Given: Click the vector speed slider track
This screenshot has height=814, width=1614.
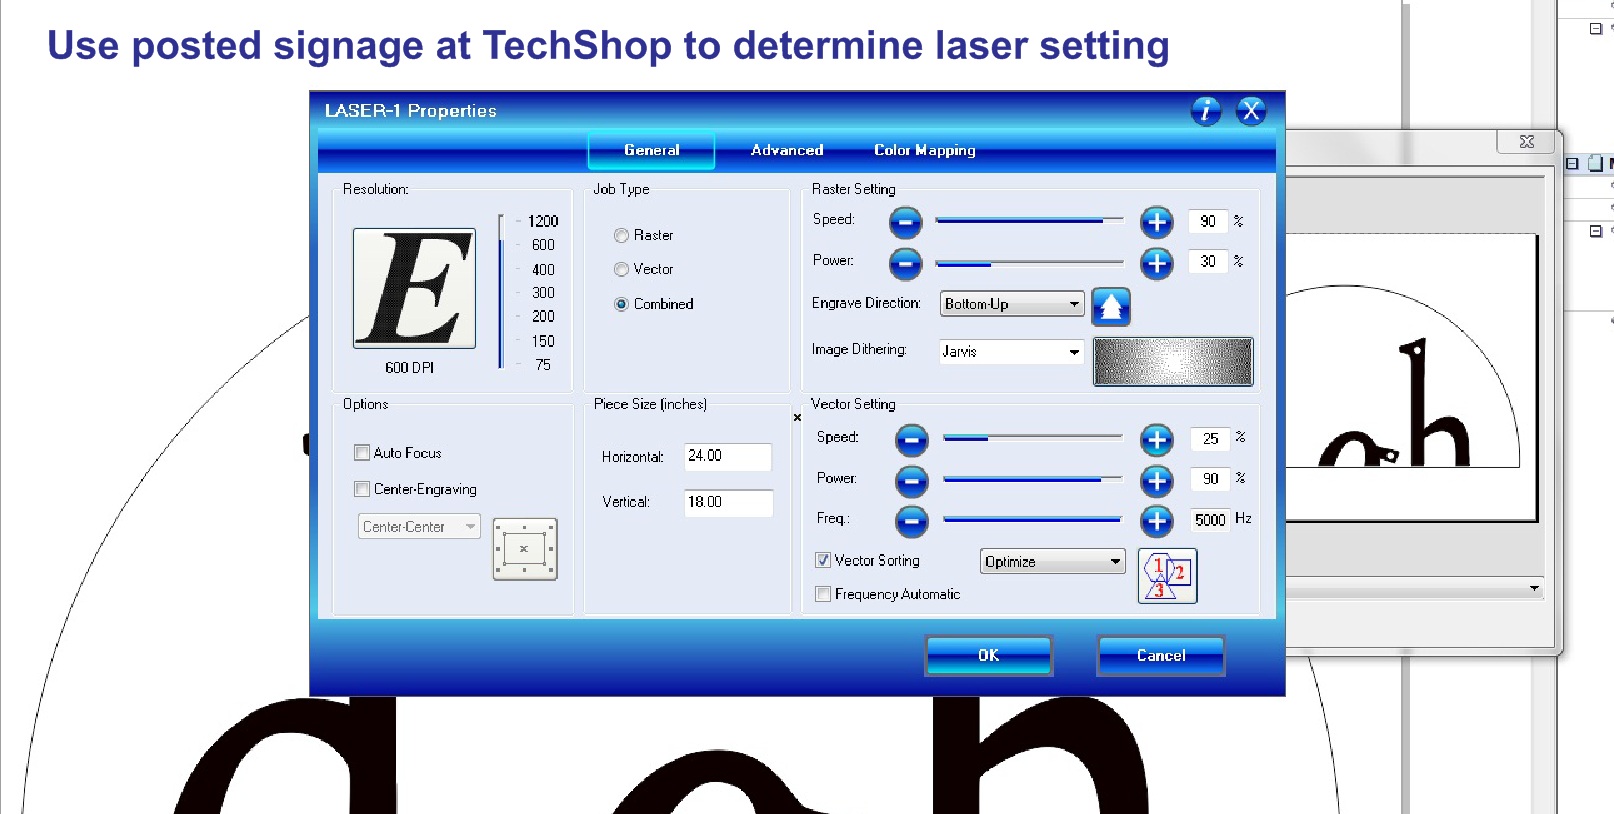Looking at the screenshot, I should coord(1033,438).
